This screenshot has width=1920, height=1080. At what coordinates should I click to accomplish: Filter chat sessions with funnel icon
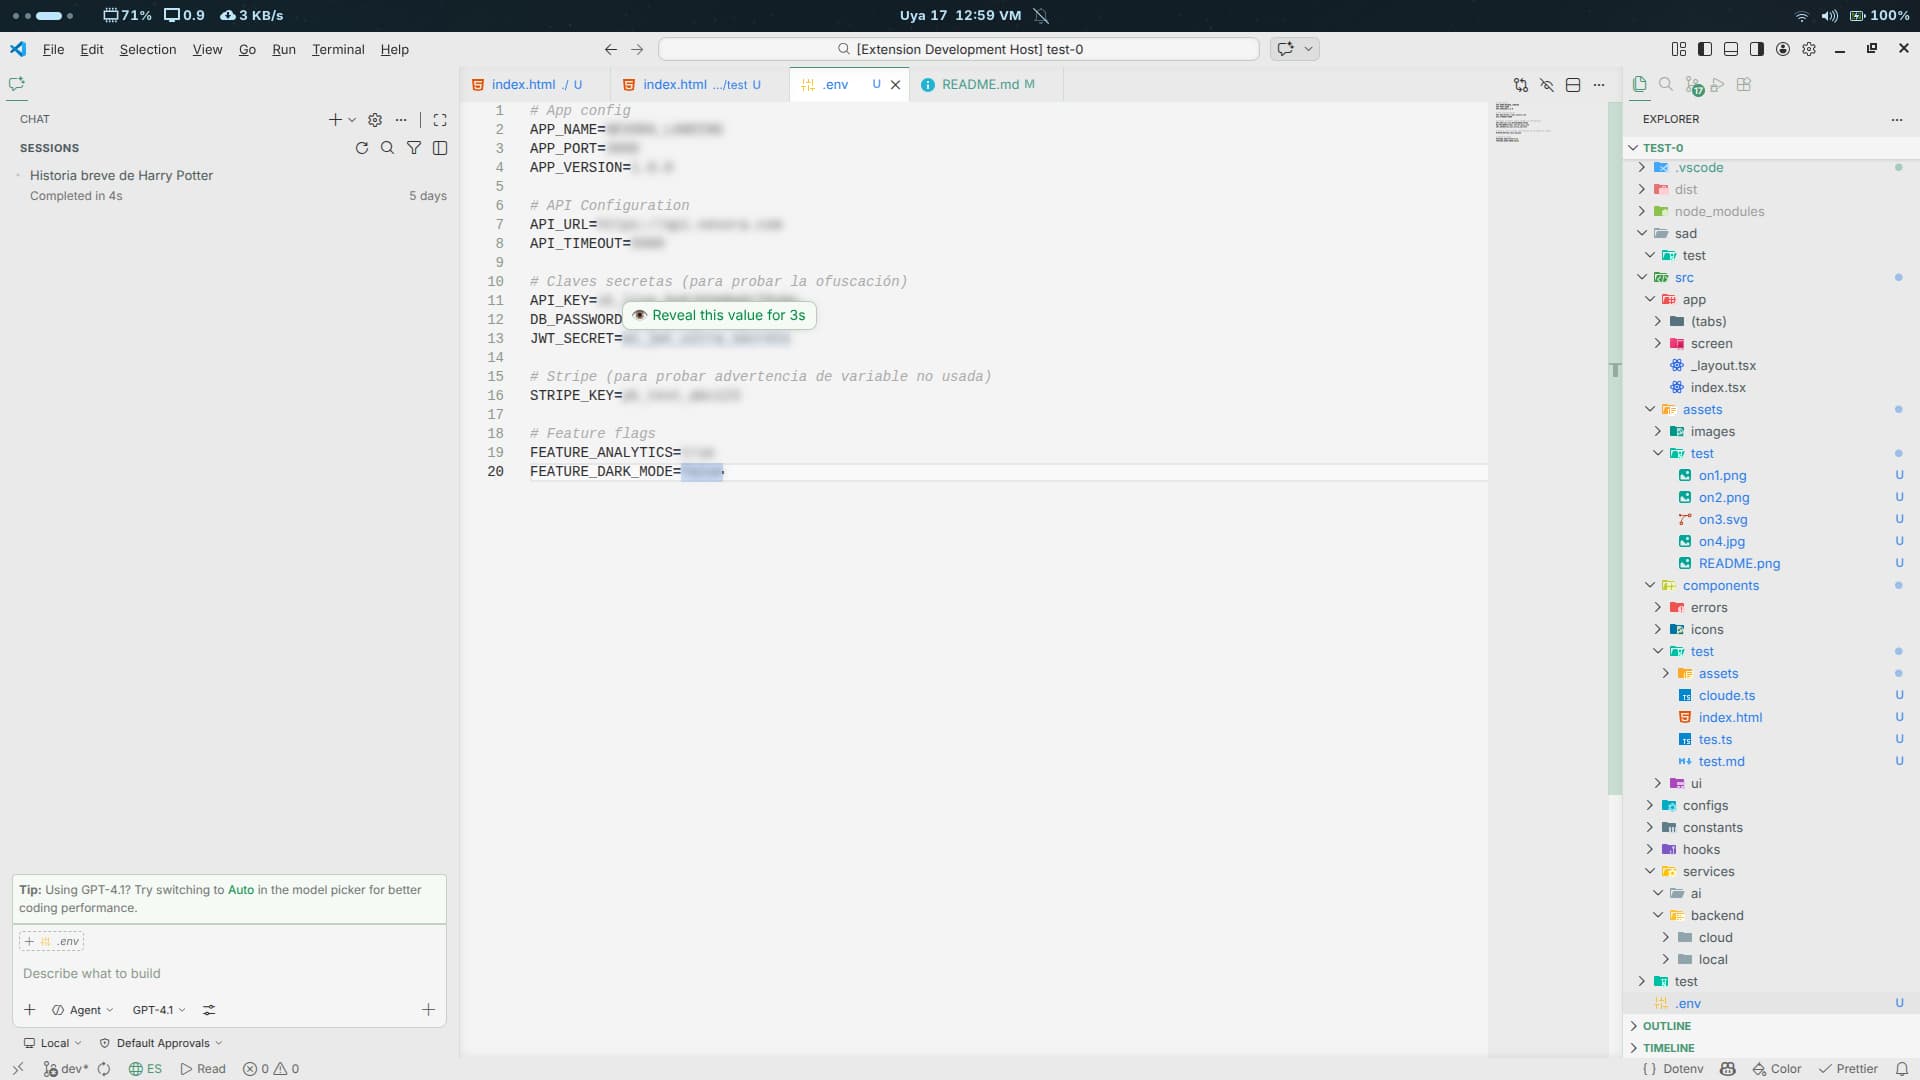point(414,148)
